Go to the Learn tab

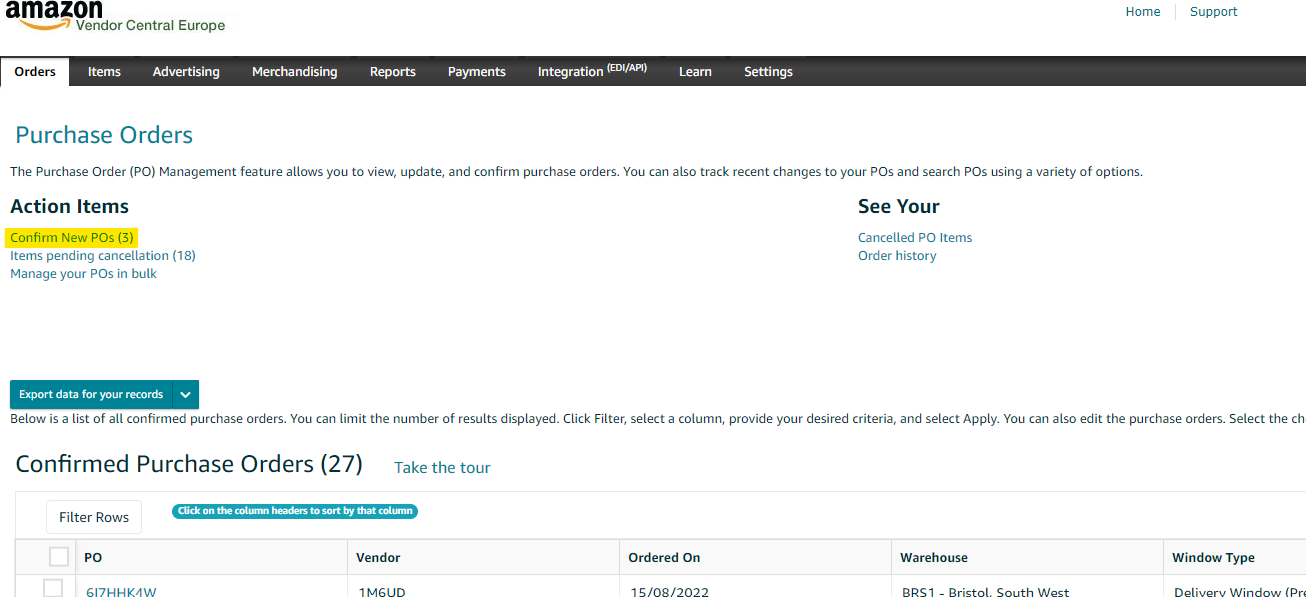(x=695, y=72)
